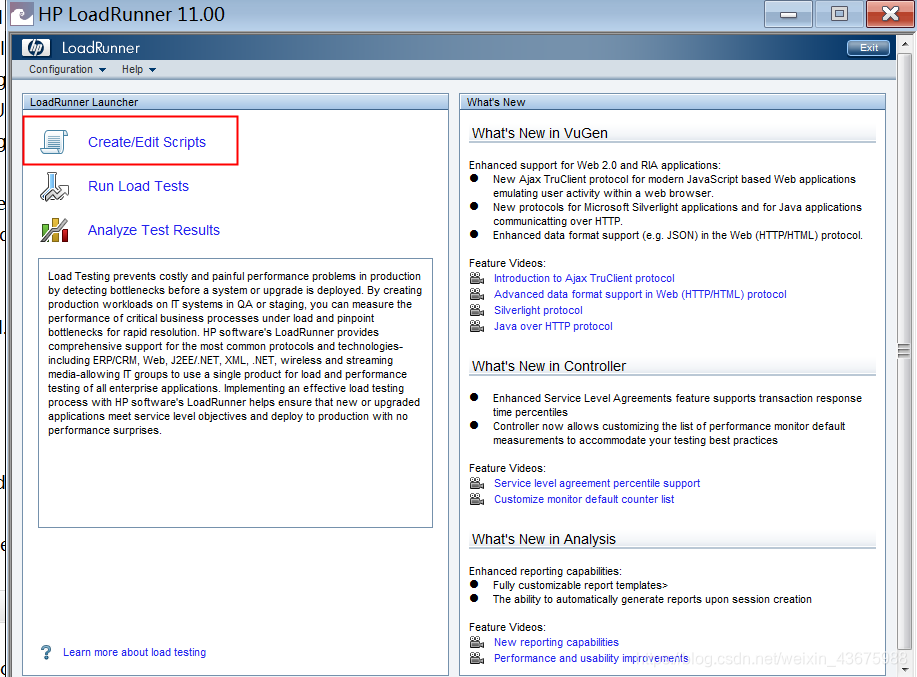Close the HP LoadRunner window
Screen dimensions: 917x677
point(890,14)
